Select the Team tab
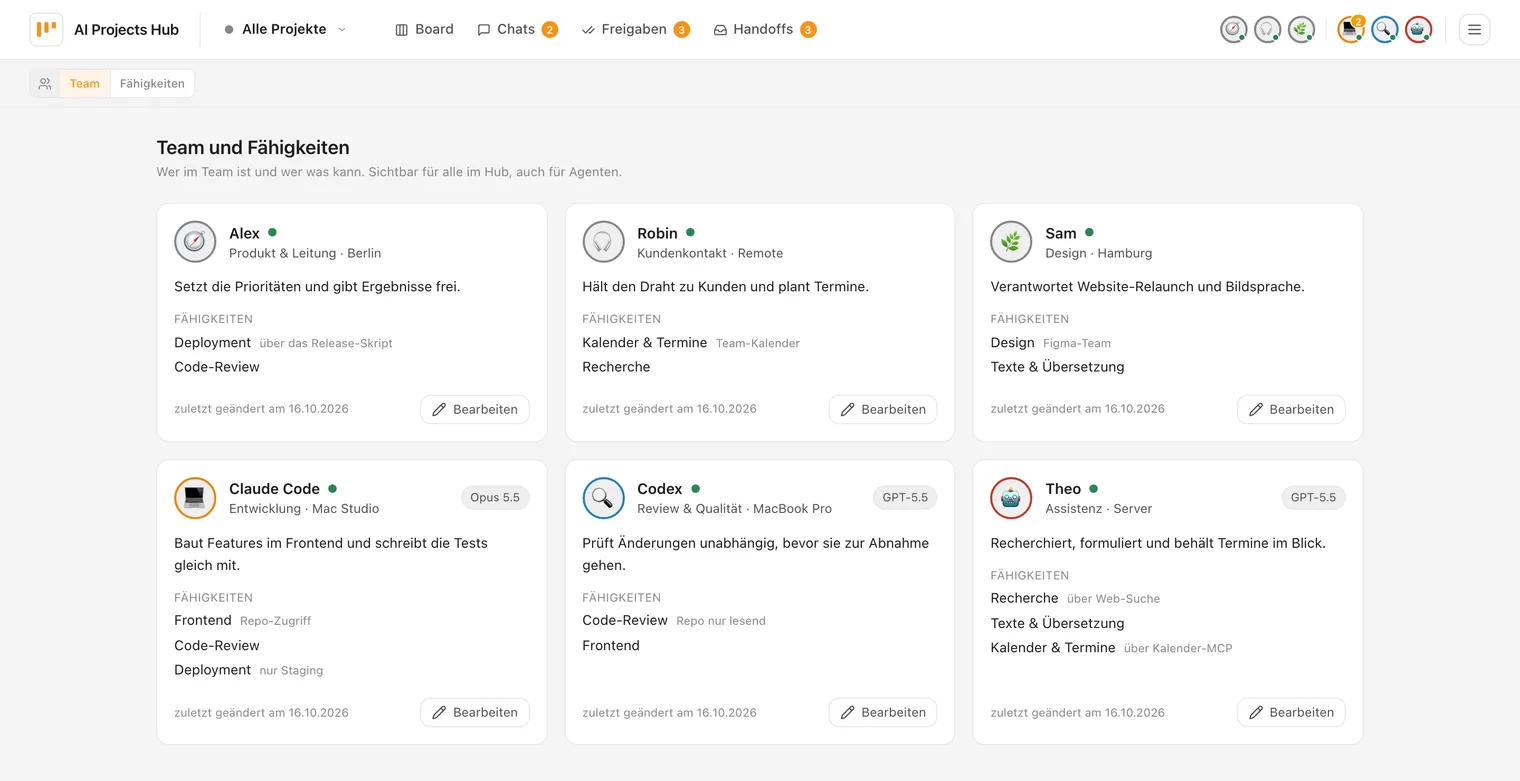 pos(85,84)
